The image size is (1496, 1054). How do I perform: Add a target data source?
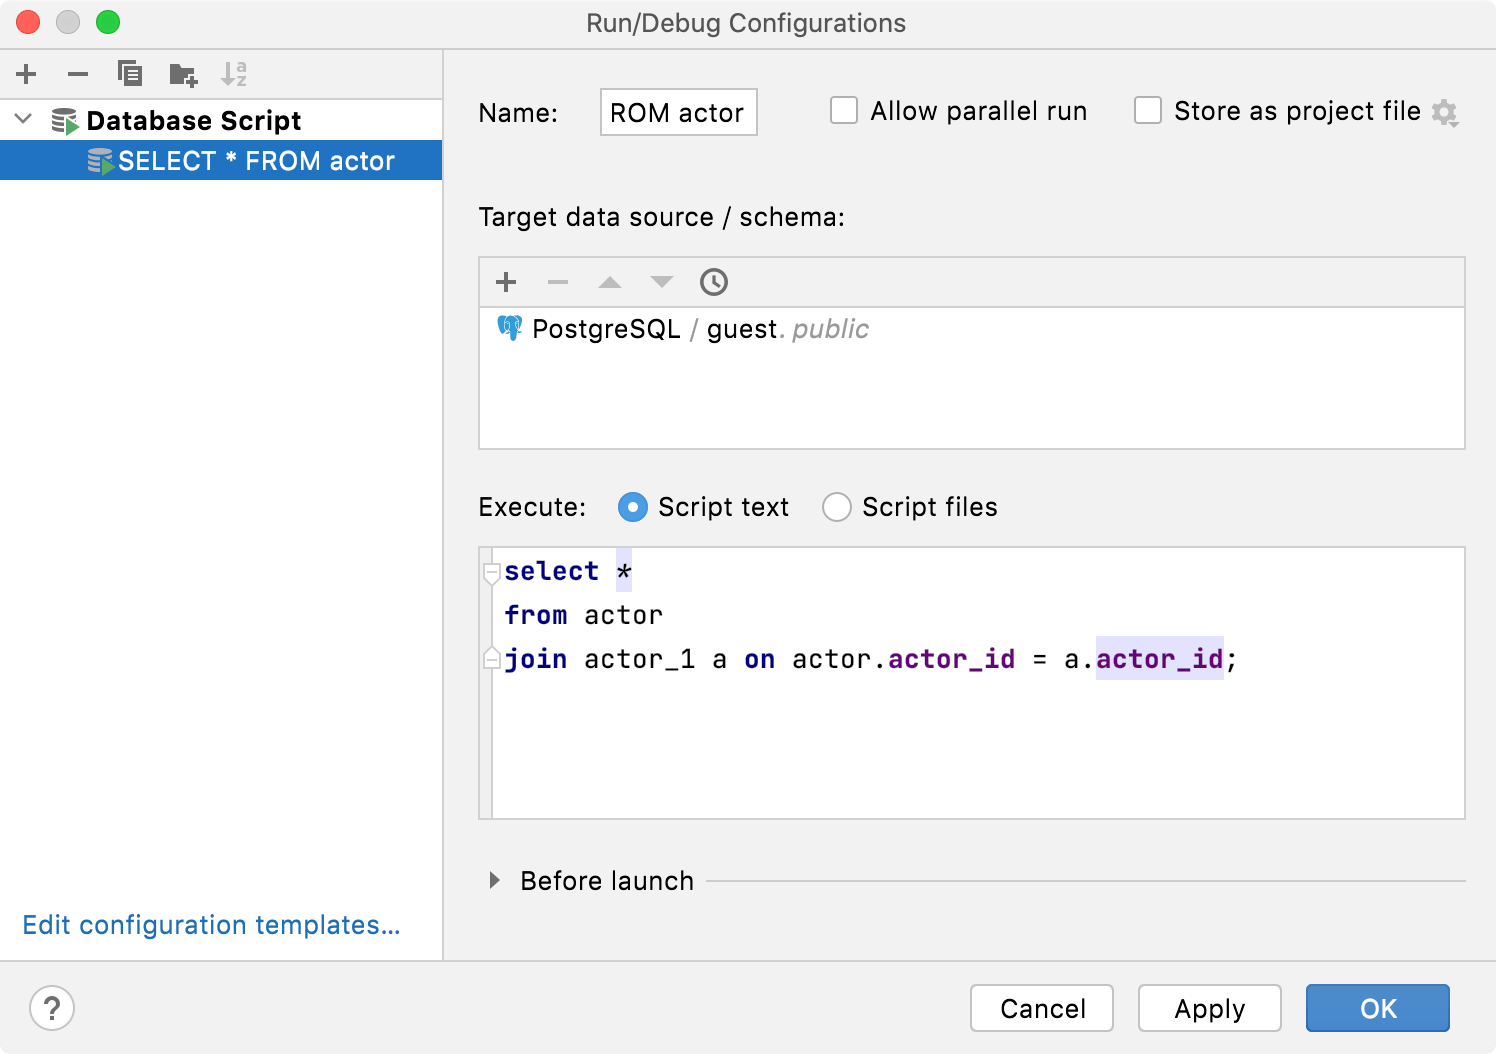[506, 282]
